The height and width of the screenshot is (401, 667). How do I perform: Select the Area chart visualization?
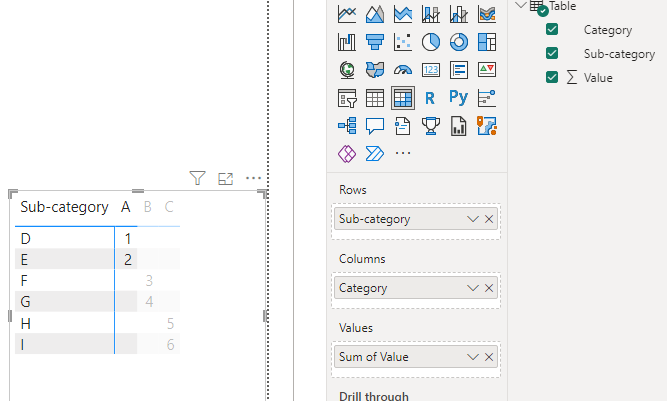pos(375,14)
